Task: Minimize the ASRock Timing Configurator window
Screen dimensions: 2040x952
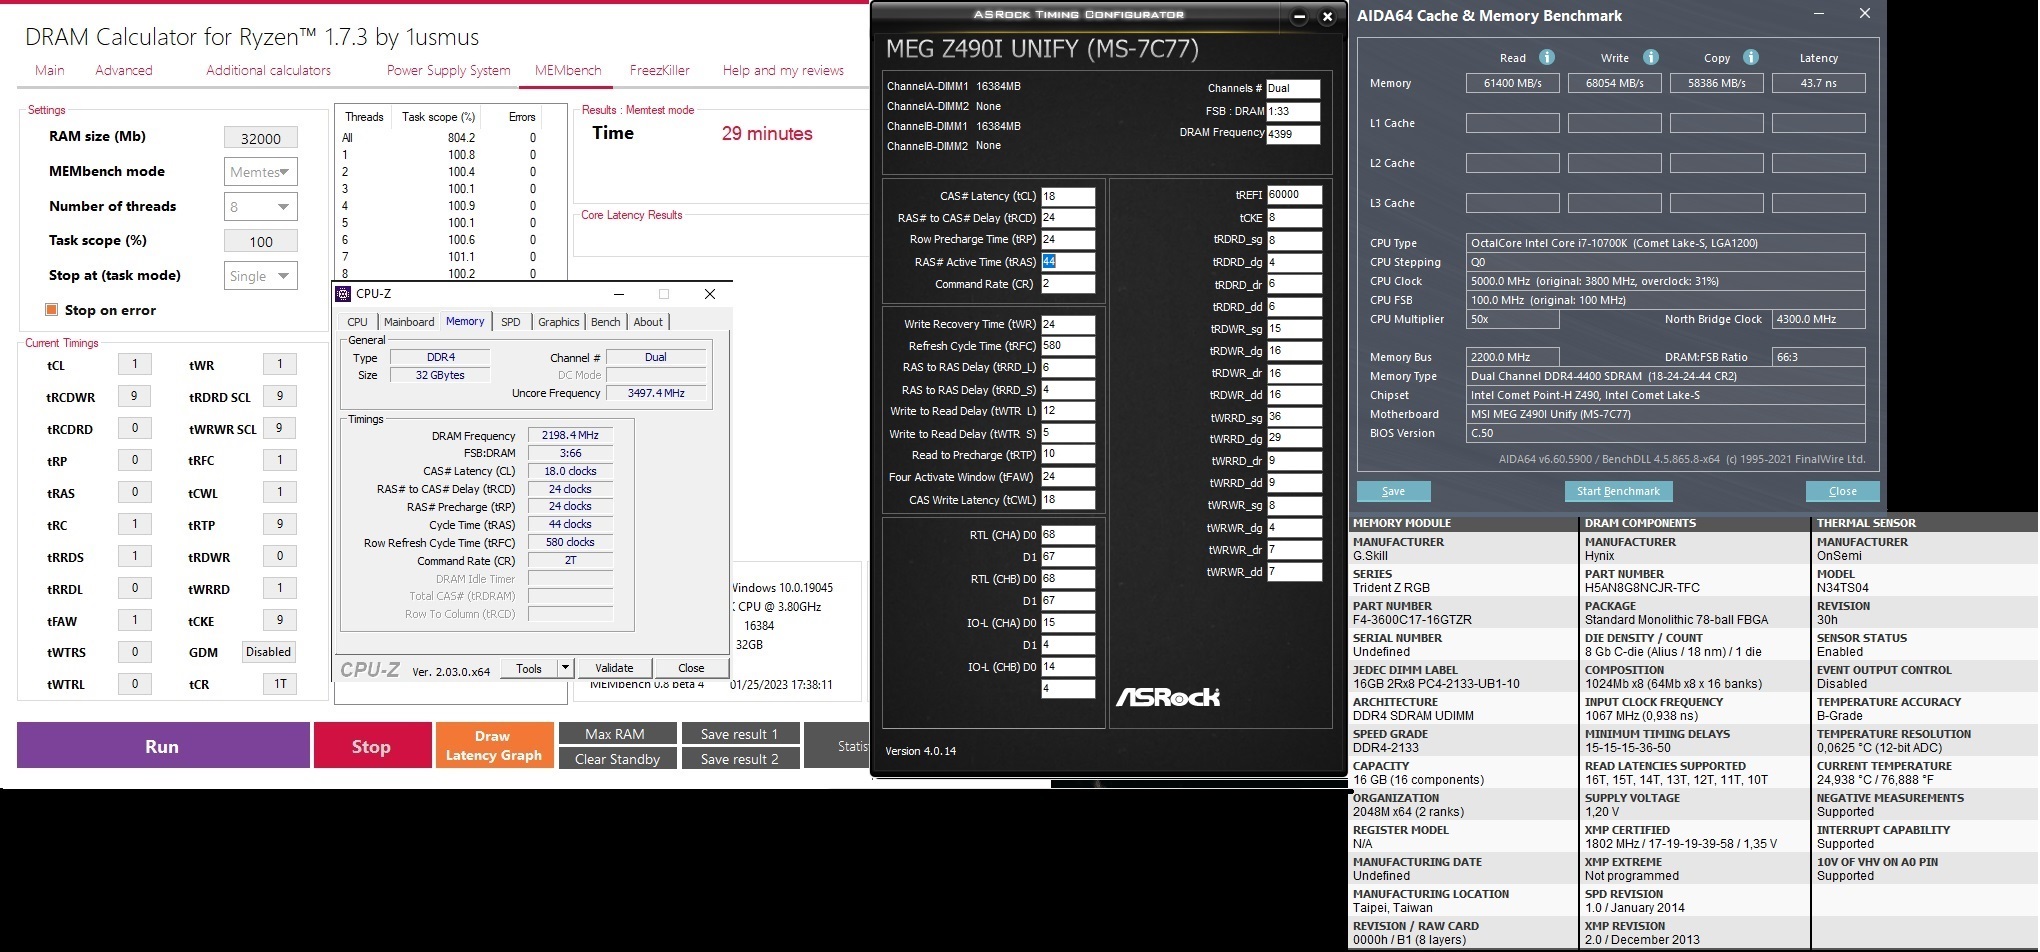Action: [x=1299, y=17]
